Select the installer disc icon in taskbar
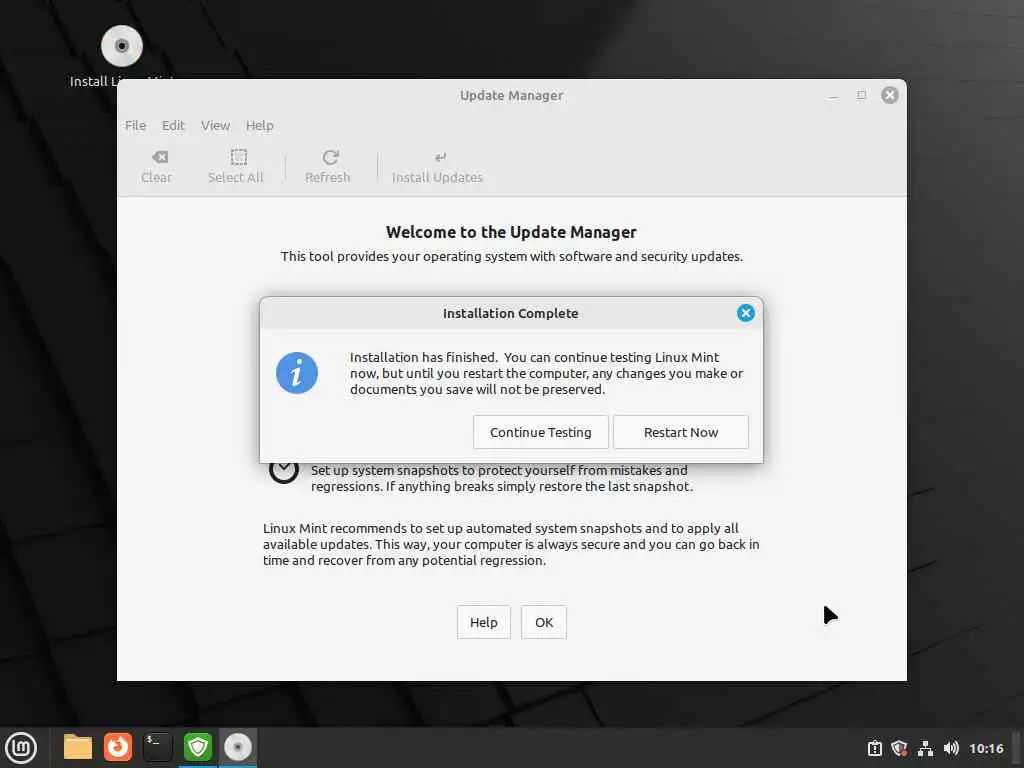This screenshot has width=1024, height=768. [x=238, y=747]
